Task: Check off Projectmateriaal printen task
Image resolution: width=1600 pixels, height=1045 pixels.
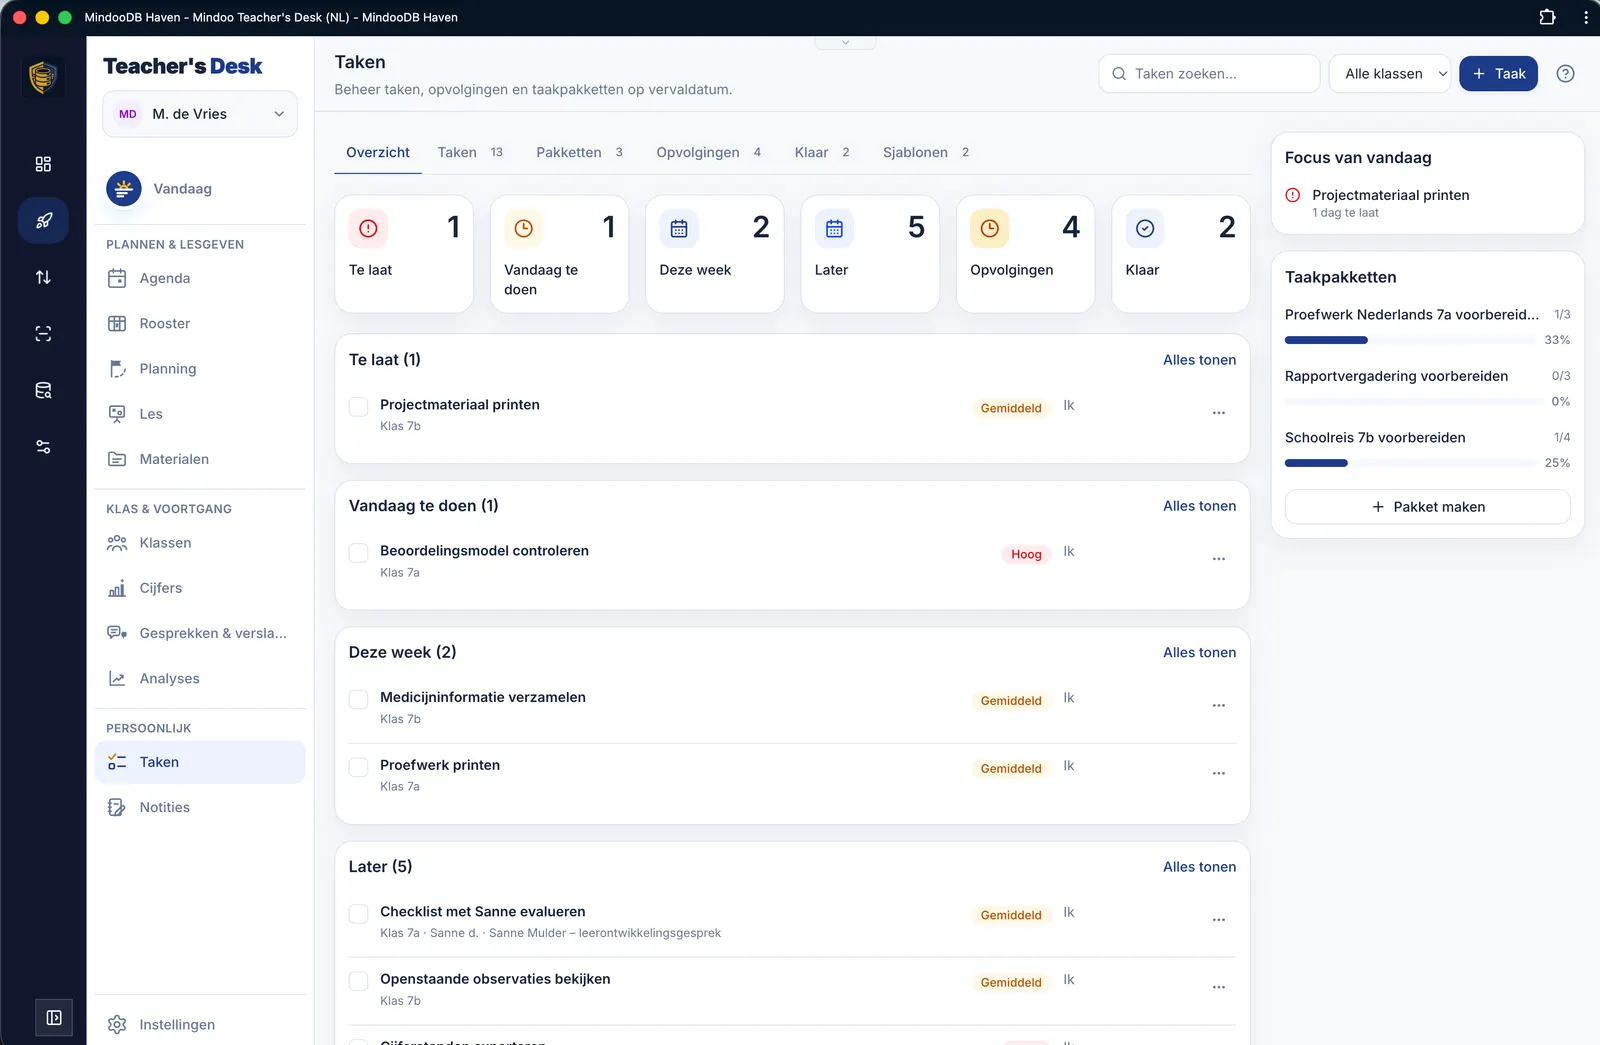Action: click(358, 407)
